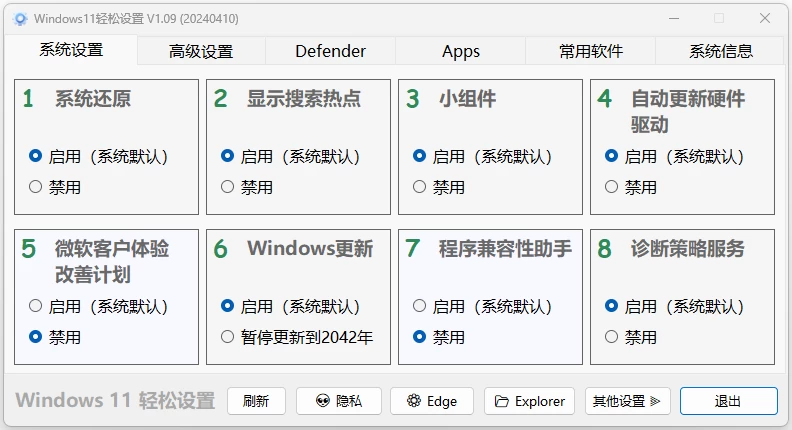The image size is (792, 430).
Task: Switch to the Apps tab
Action: pyautogui.click(x=461, y=52)
